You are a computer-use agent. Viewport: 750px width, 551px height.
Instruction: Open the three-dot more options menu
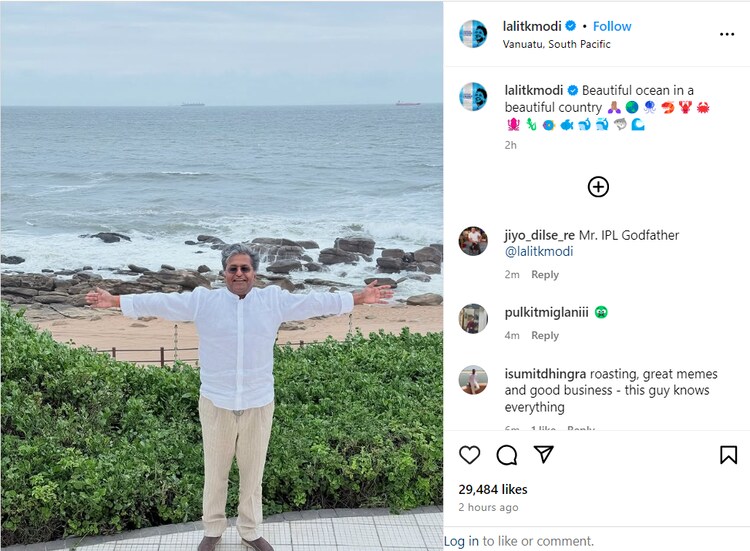[x=727, y=34]
